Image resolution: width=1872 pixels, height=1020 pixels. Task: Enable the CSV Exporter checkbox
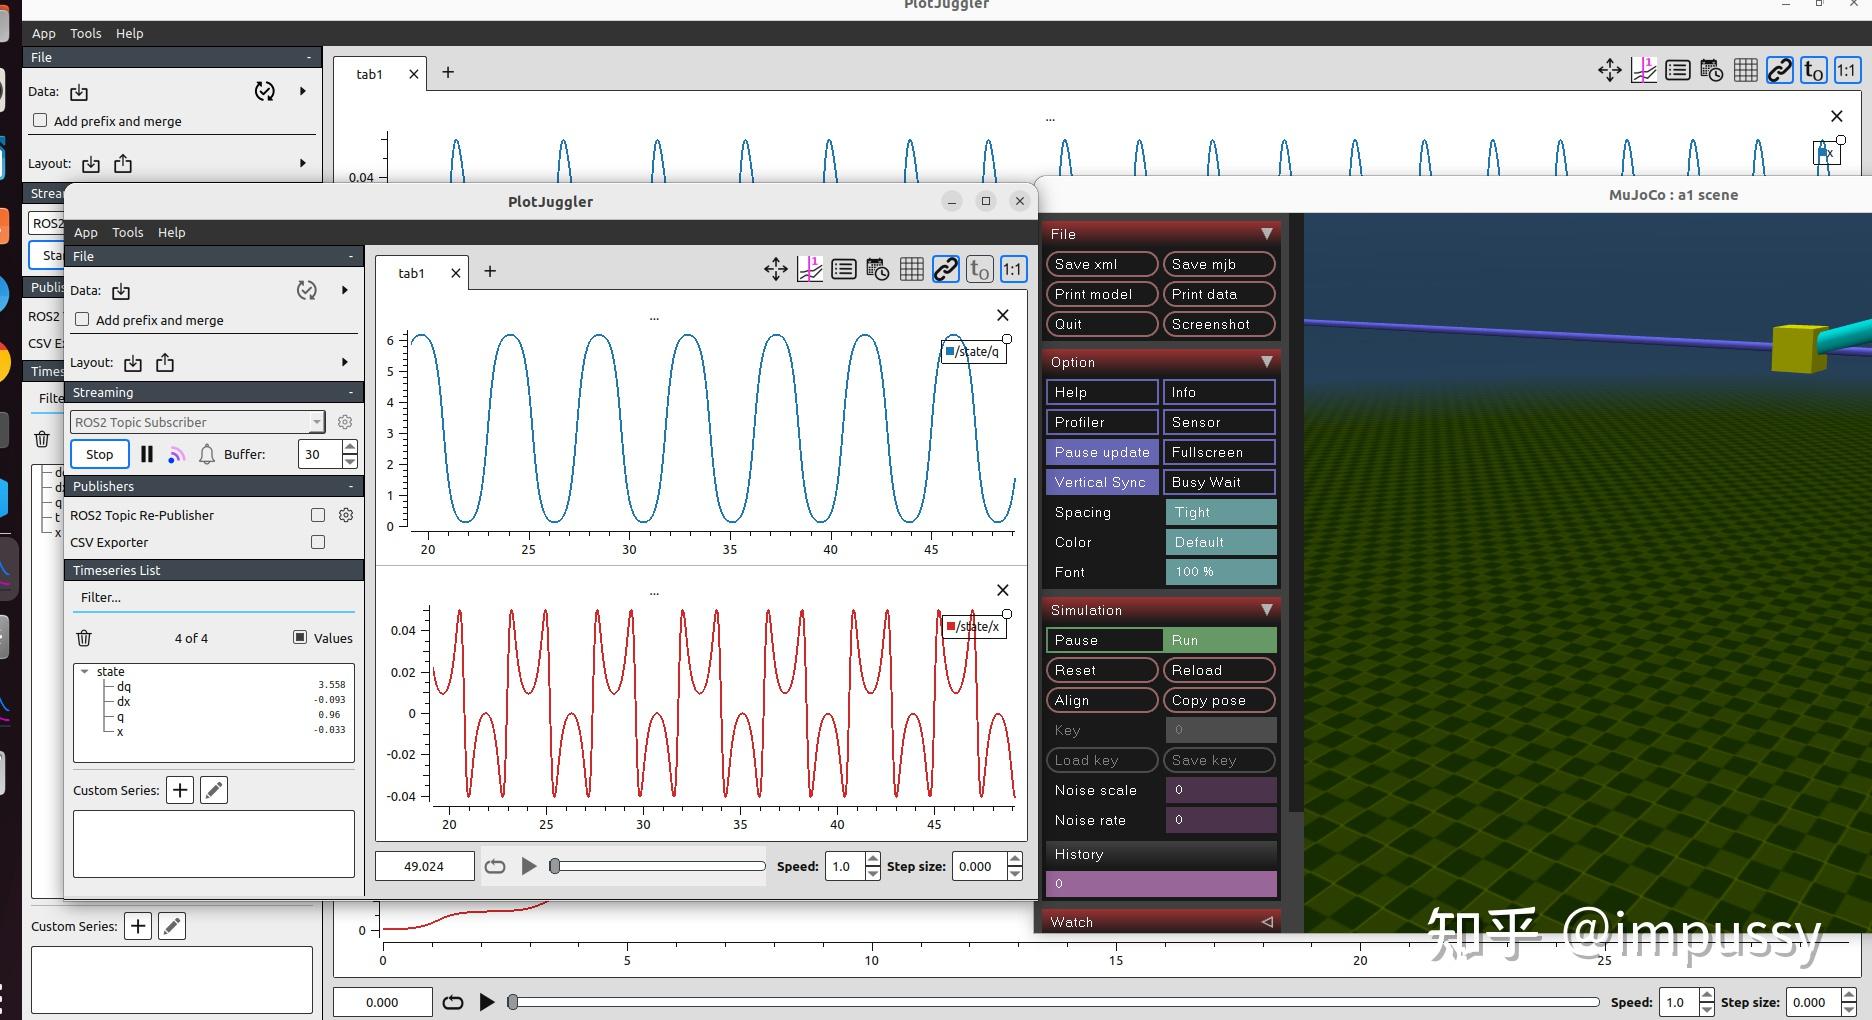318,542
